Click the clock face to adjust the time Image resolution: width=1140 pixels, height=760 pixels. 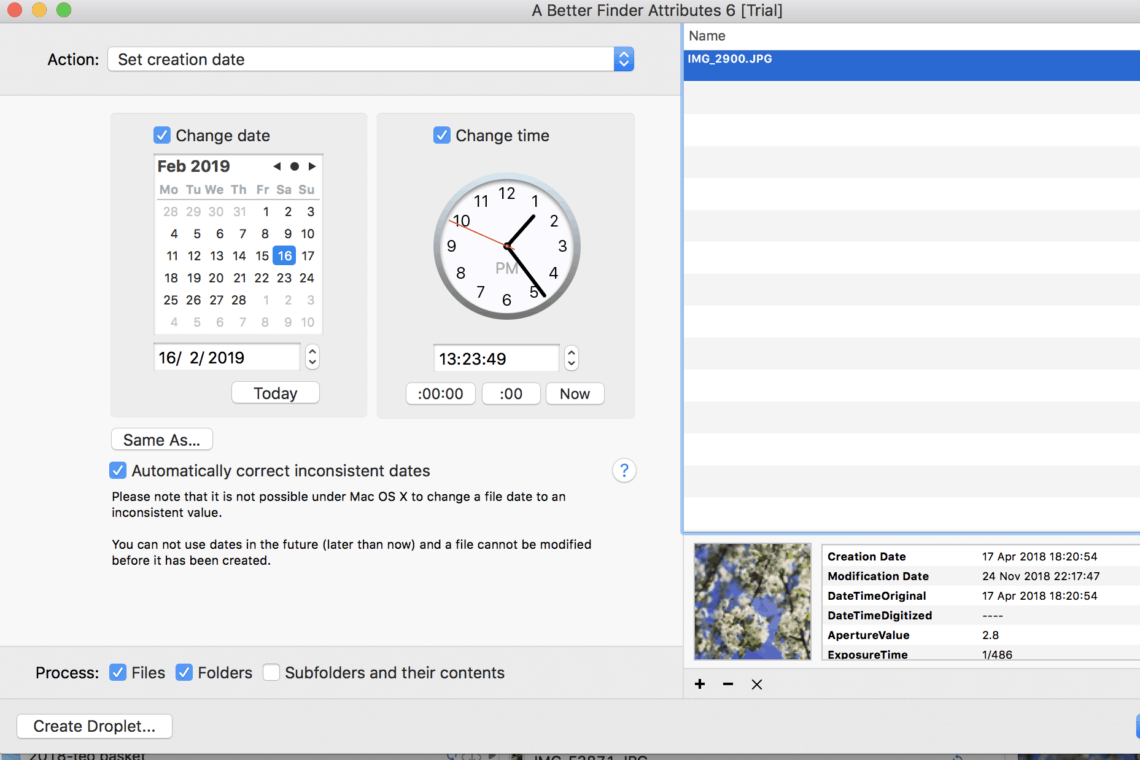(x=506, y=247)
